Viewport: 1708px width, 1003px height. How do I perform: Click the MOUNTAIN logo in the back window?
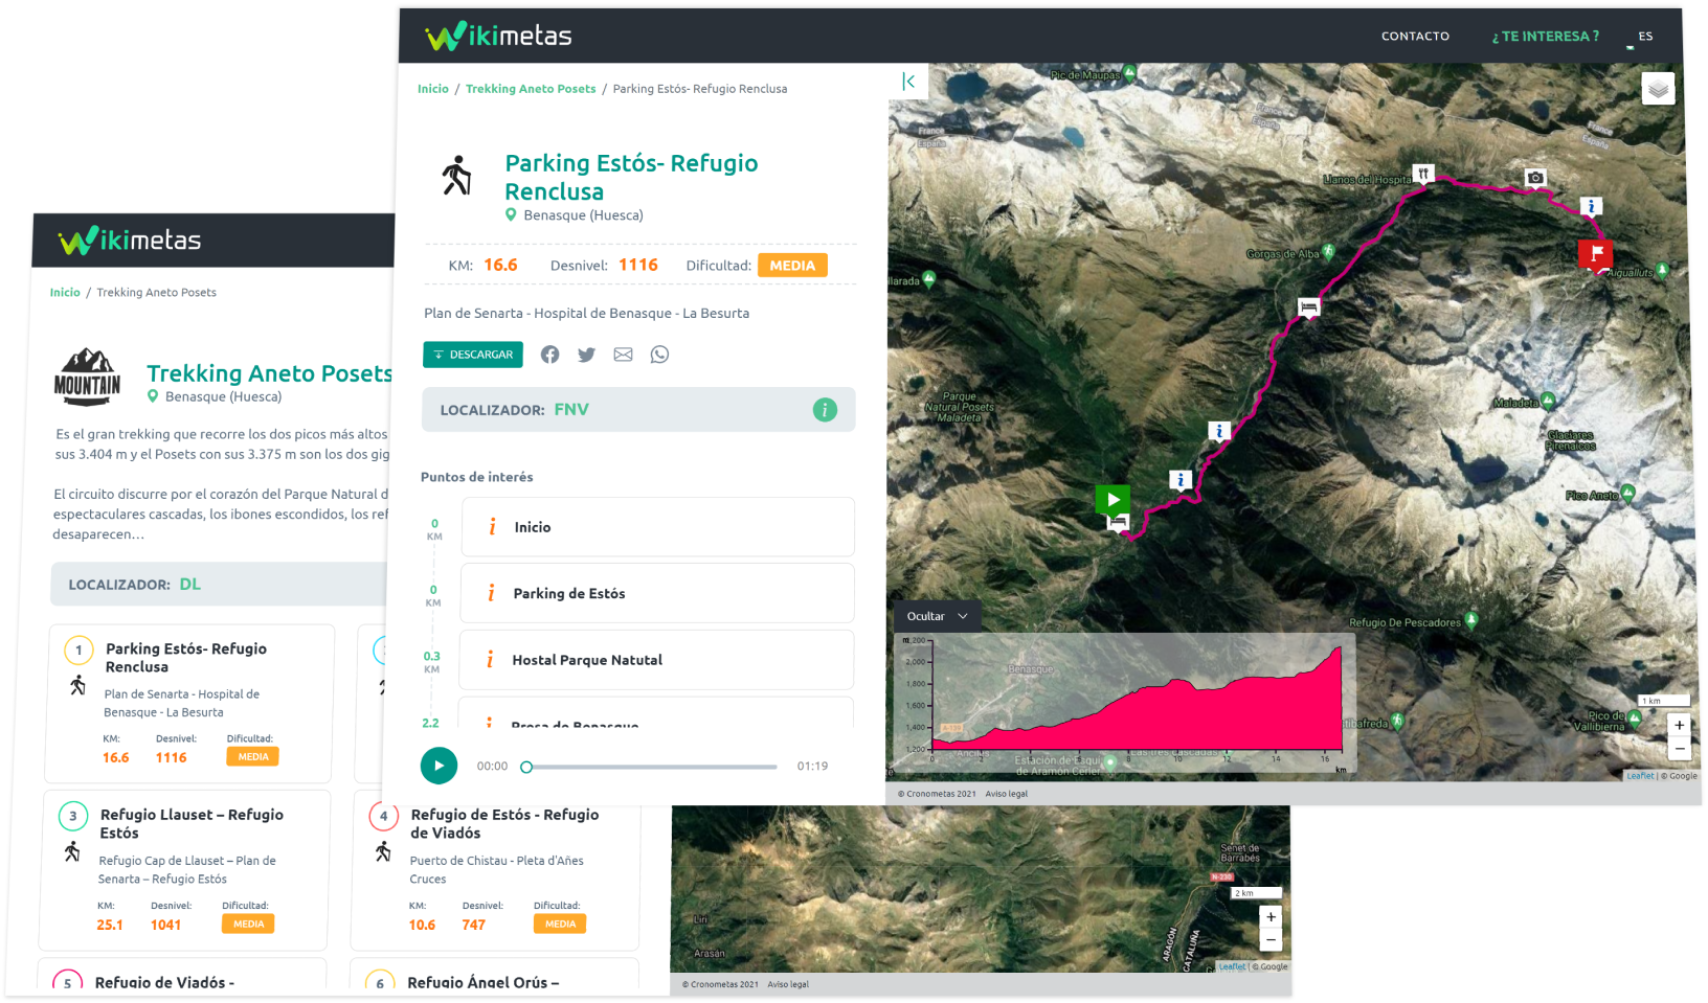tap(87, 377)
